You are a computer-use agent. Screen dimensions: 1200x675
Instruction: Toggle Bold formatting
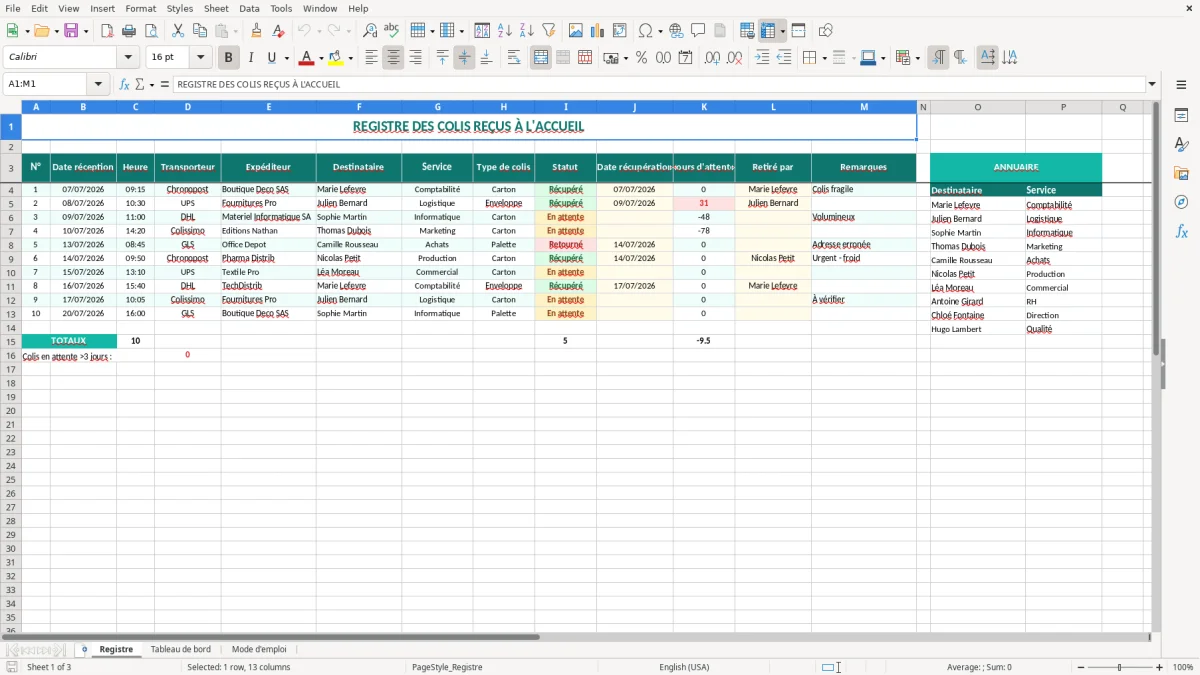pyautogui.click(x=229, y=58)
